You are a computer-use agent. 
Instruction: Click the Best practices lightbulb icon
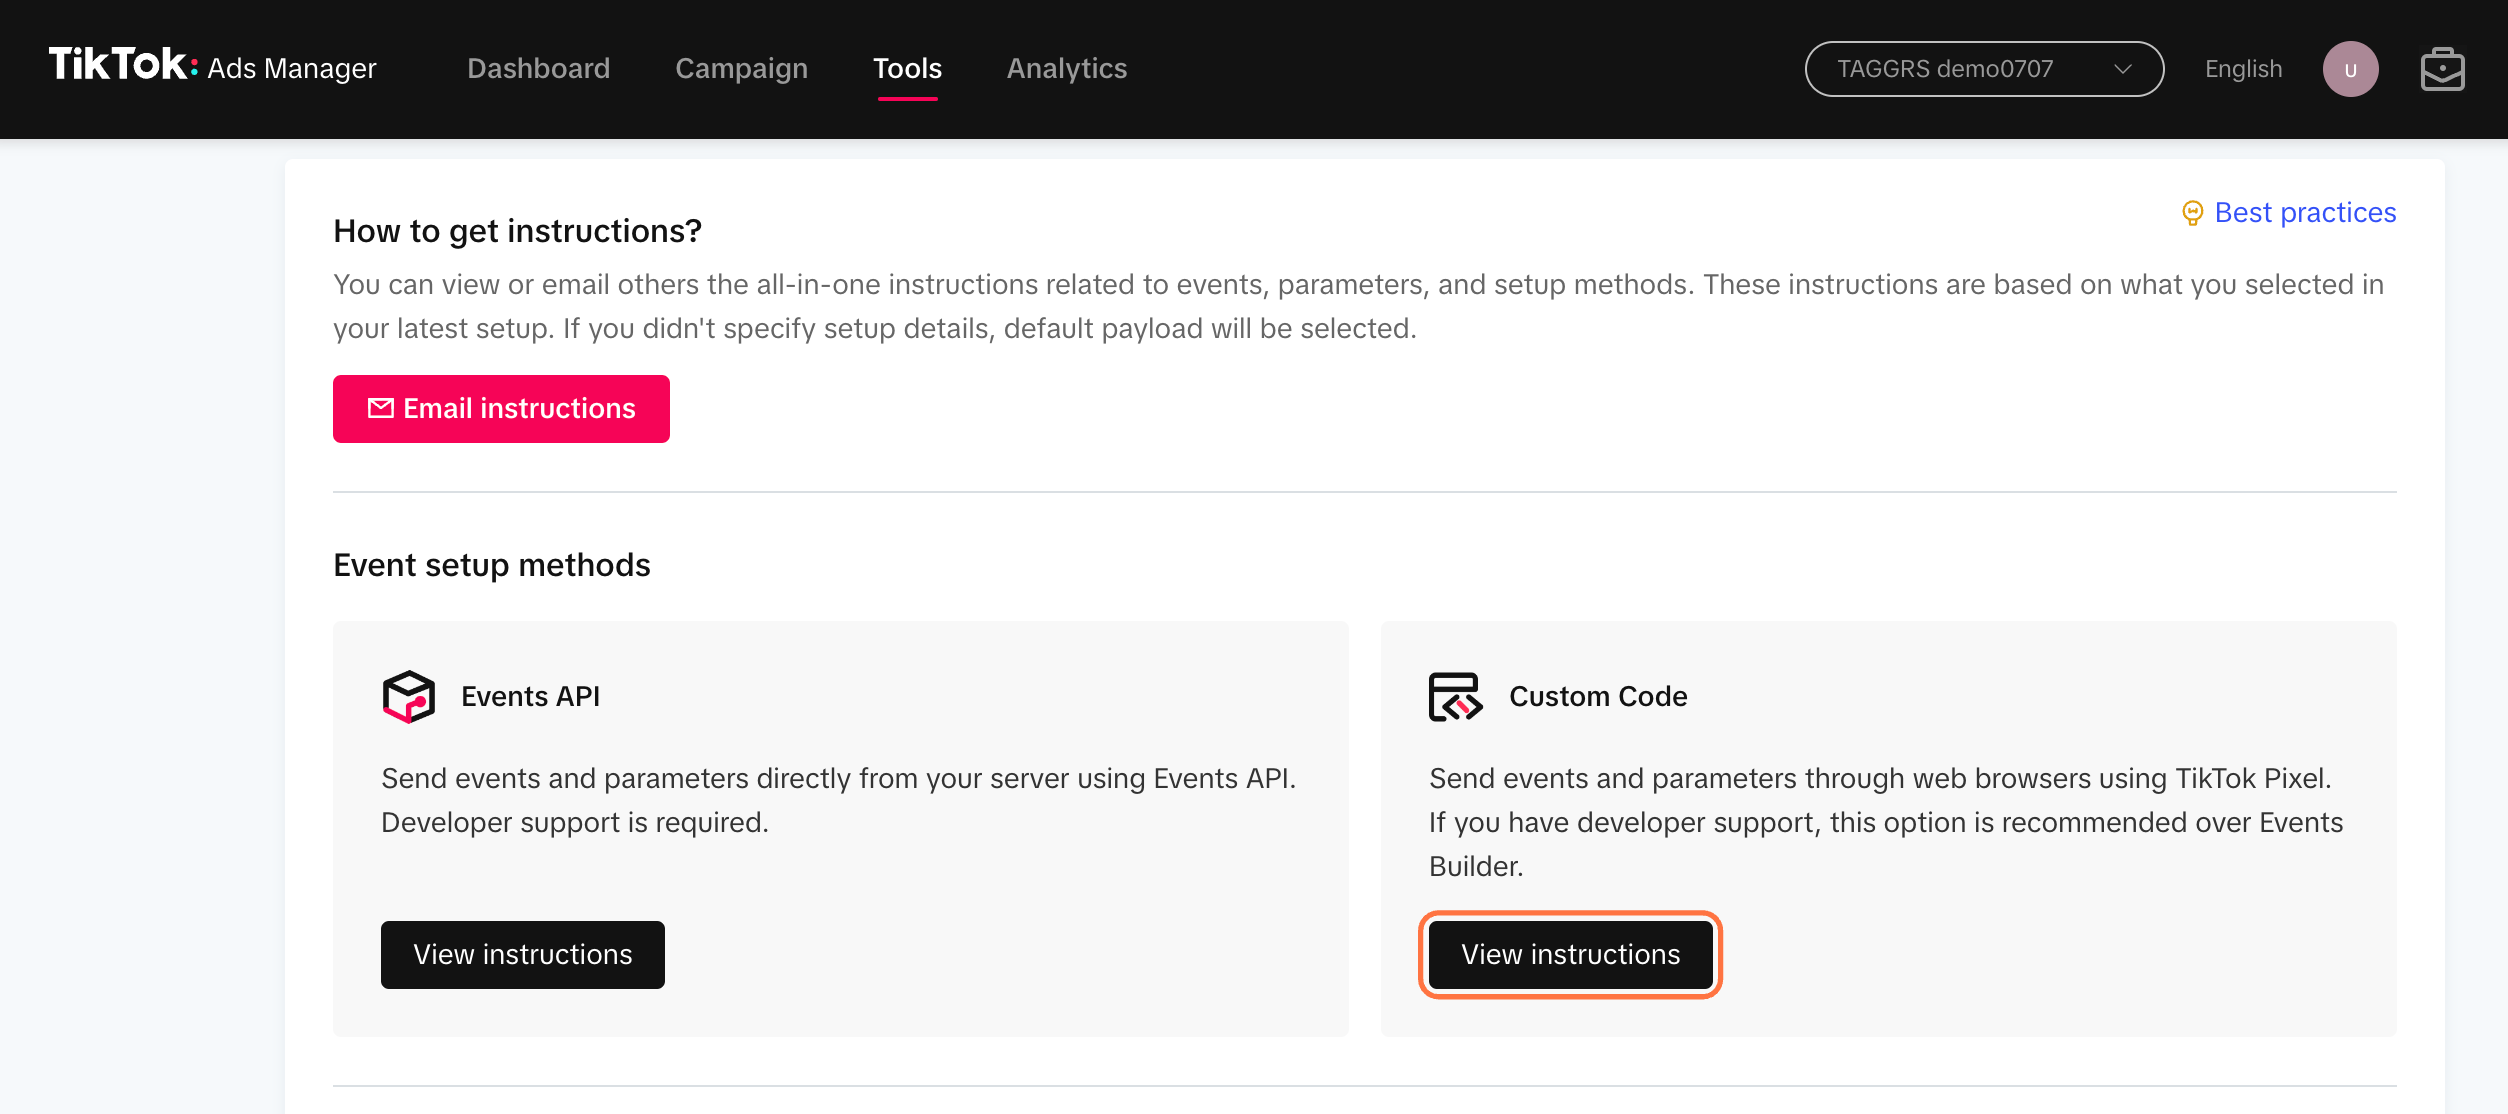tap(2192, 213)
